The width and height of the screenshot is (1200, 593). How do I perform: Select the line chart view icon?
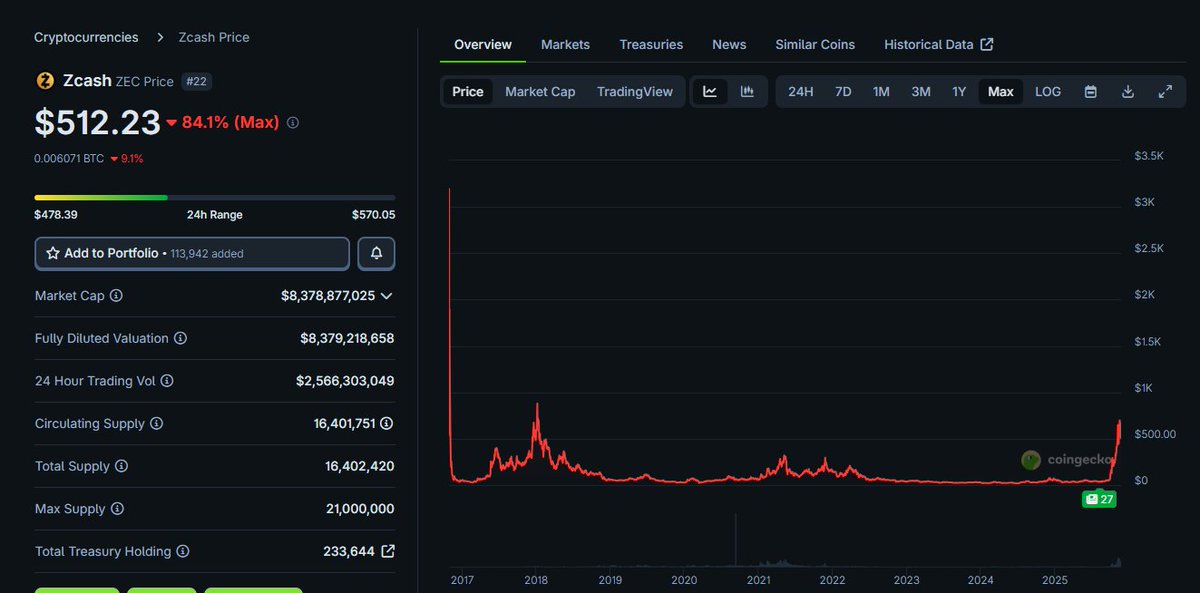pos(710,91)
